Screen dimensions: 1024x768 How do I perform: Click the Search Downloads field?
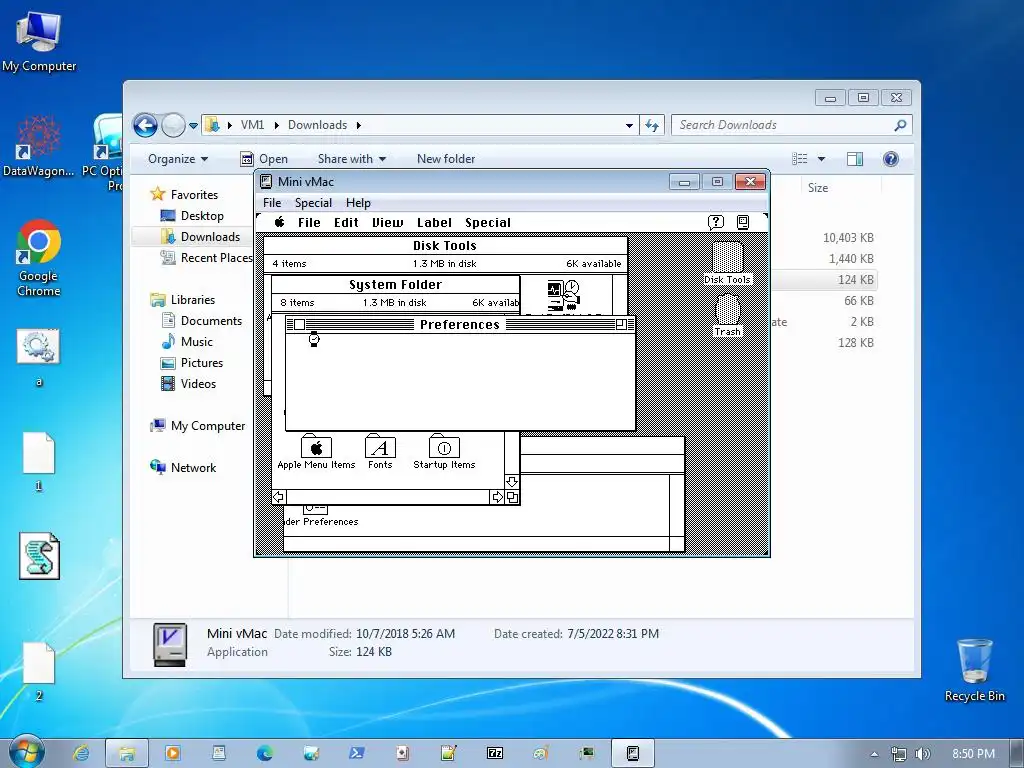[792, 125]
